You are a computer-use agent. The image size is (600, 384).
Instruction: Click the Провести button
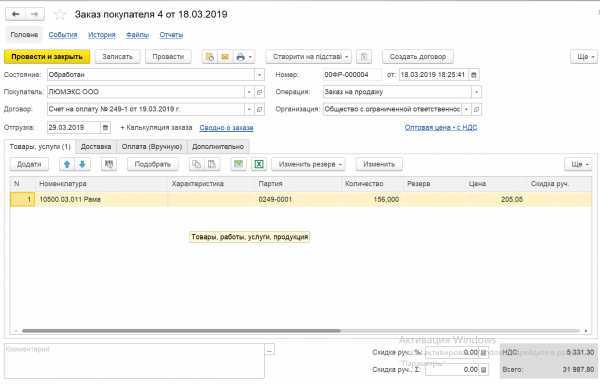point(168,57)
